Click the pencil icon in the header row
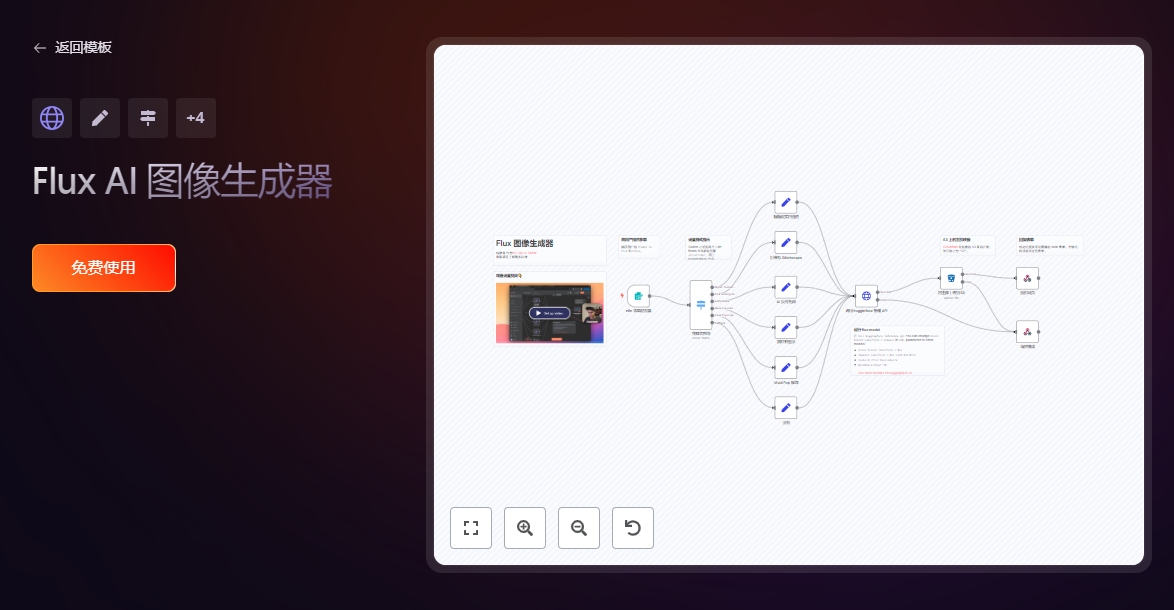 point(100,118)
